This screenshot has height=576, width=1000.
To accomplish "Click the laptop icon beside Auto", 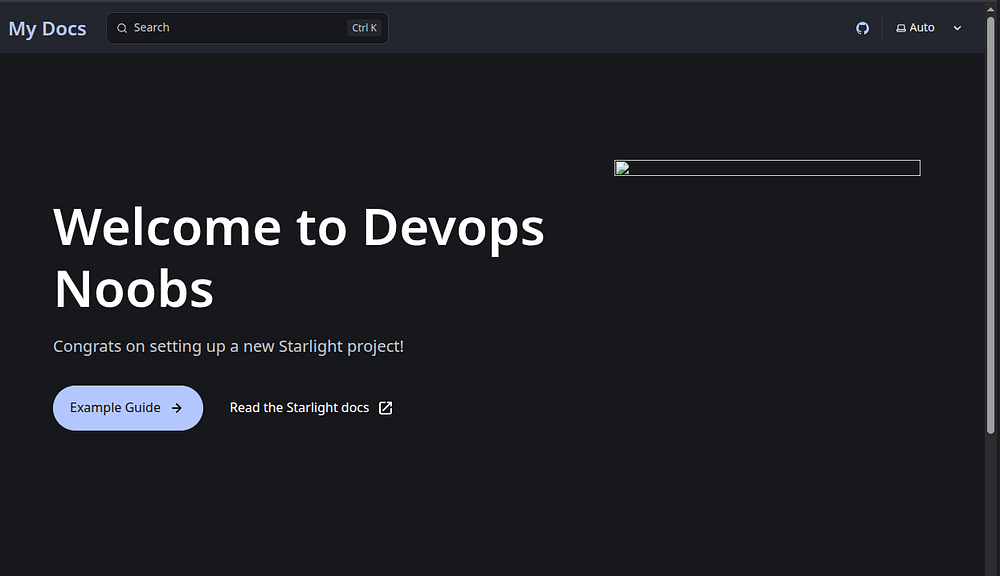I will click(x=901, y=28).
